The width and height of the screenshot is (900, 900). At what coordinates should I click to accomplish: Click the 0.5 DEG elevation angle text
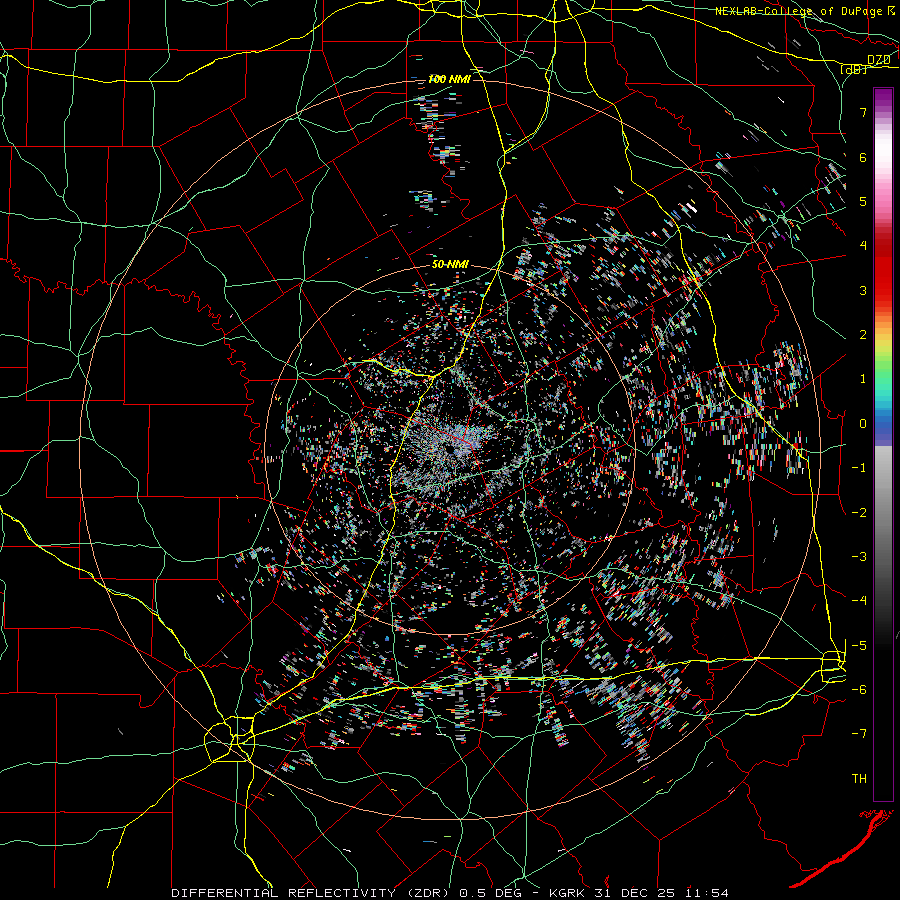tap(490, 893)
